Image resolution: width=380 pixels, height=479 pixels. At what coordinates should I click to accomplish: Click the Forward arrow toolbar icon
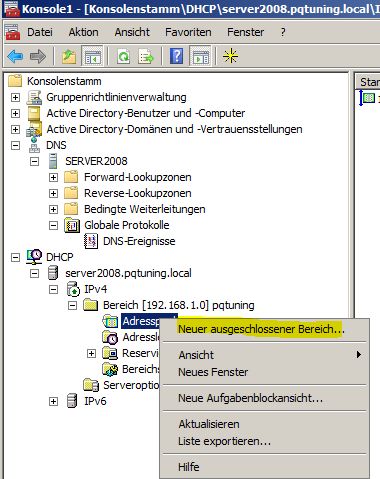click(x=38, y=56)
